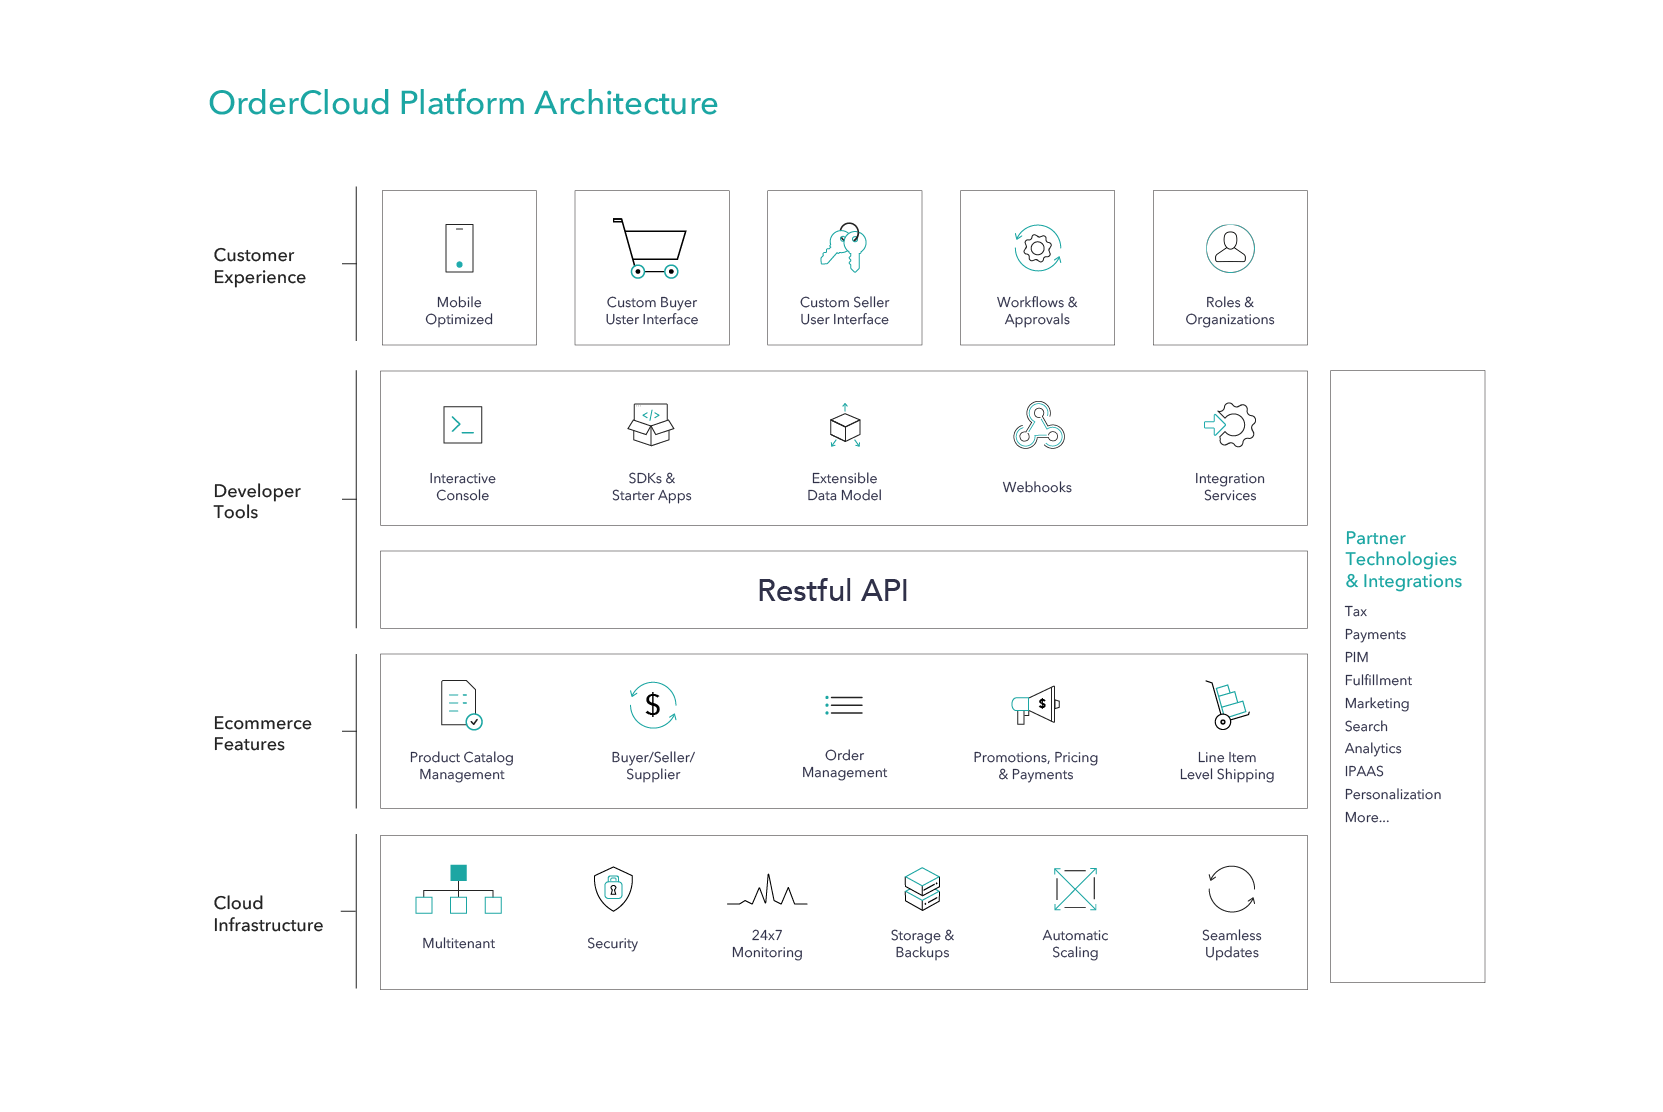Click More... in the partner list
Screen dimensions: 1663x1112
[x=1367, y=817]
